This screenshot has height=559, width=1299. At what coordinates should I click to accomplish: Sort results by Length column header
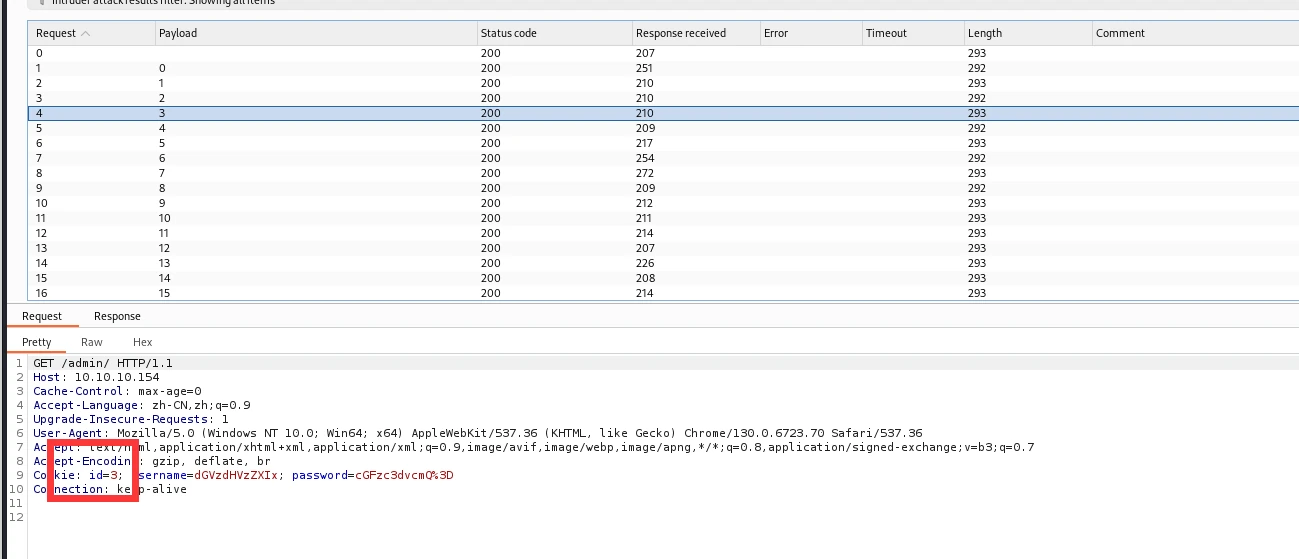[1028, 33]
